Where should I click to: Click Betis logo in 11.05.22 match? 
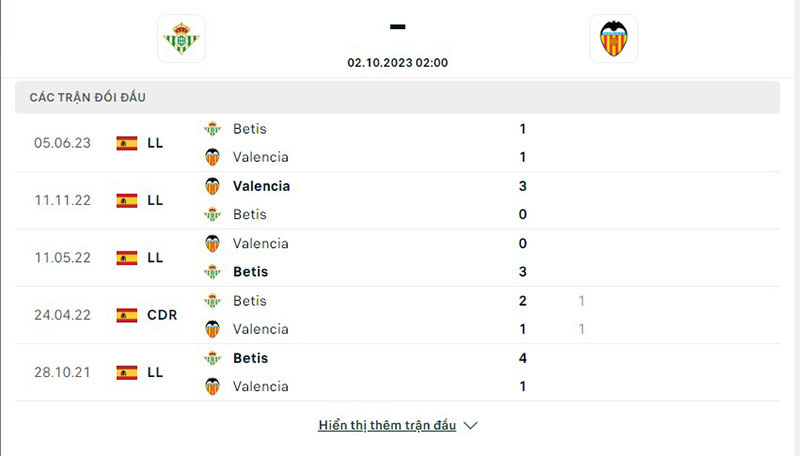point(212,272)
